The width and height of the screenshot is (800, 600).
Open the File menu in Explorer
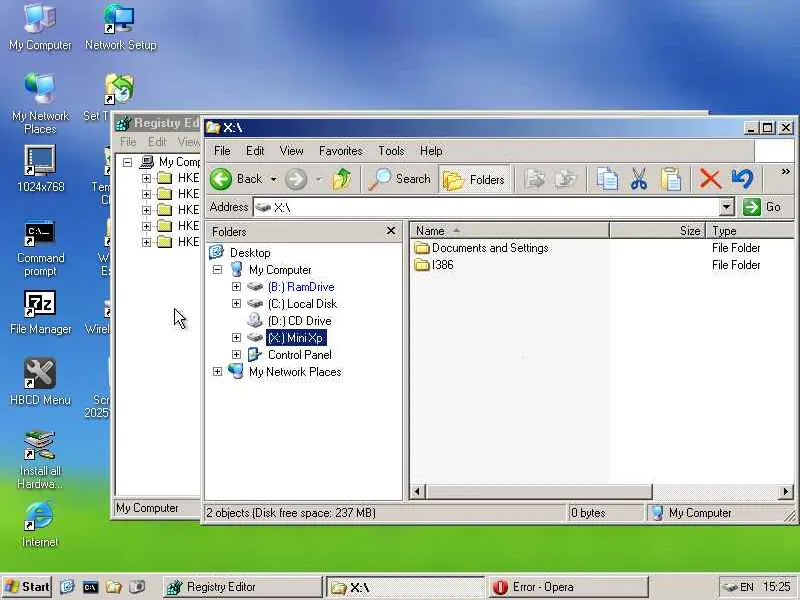(222, 151)
